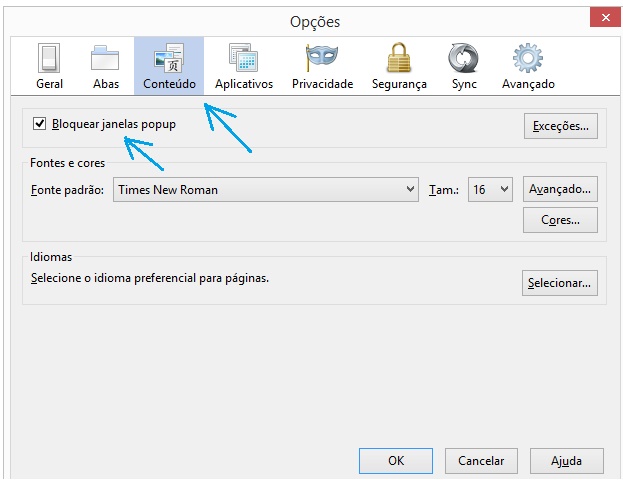Close the Opções dialog window
Viewport: 623px width, 480px height.
tap(602, 19)
